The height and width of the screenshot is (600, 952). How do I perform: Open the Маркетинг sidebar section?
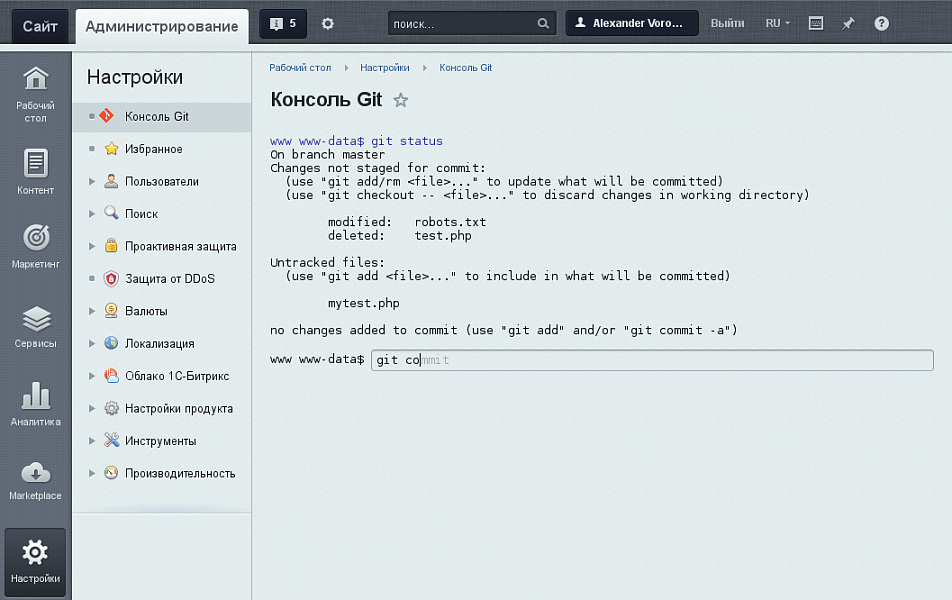[x=35, y=247]
